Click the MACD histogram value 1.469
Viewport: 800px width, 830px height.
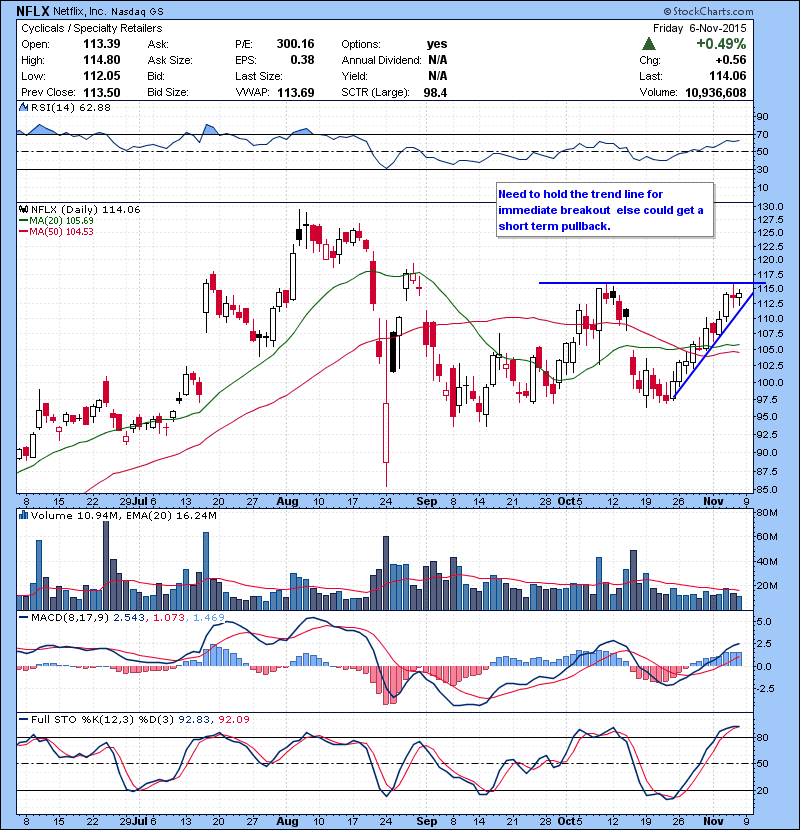tap(209, 617)
